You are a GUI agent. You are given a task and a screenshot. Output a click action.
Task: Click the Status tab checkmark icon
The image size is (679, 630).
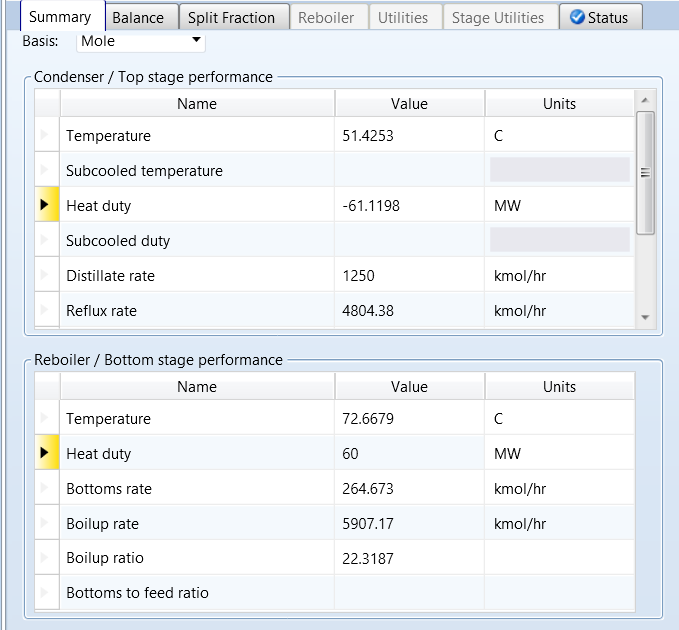click(577, 17)
